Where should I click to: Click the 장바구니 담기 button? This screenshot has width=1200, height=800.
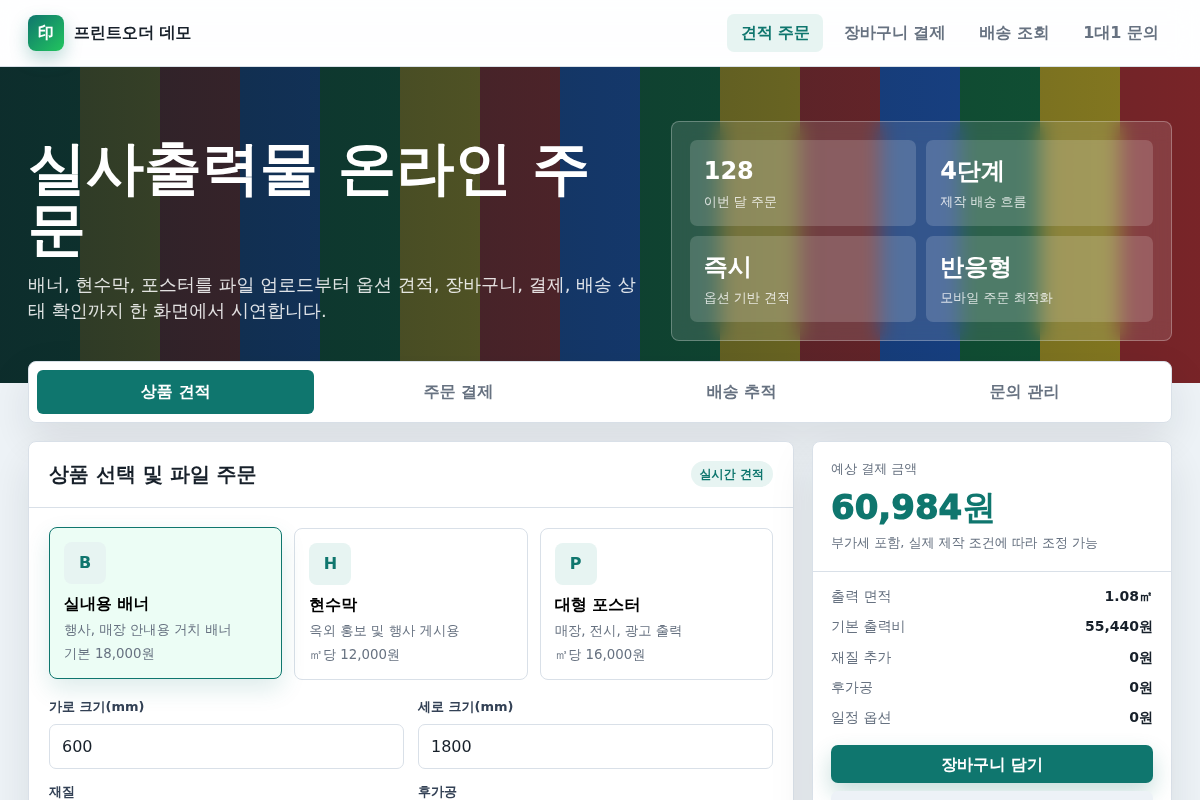[992, 764]
